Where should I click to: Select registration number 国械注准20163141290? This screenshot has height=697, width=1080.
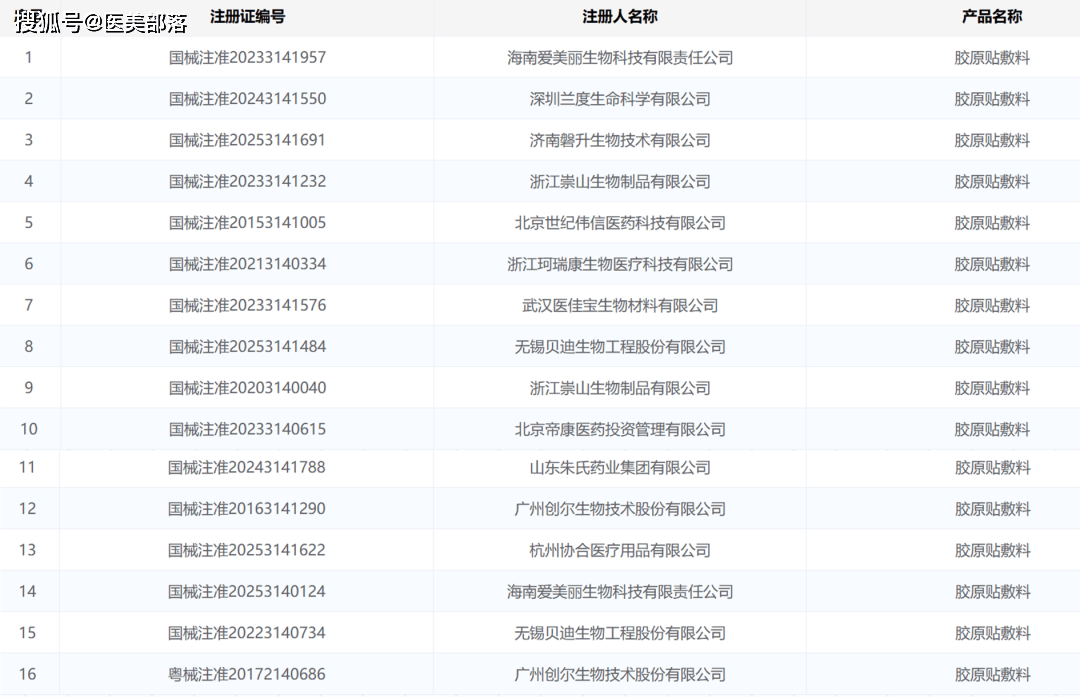[247, 509]
